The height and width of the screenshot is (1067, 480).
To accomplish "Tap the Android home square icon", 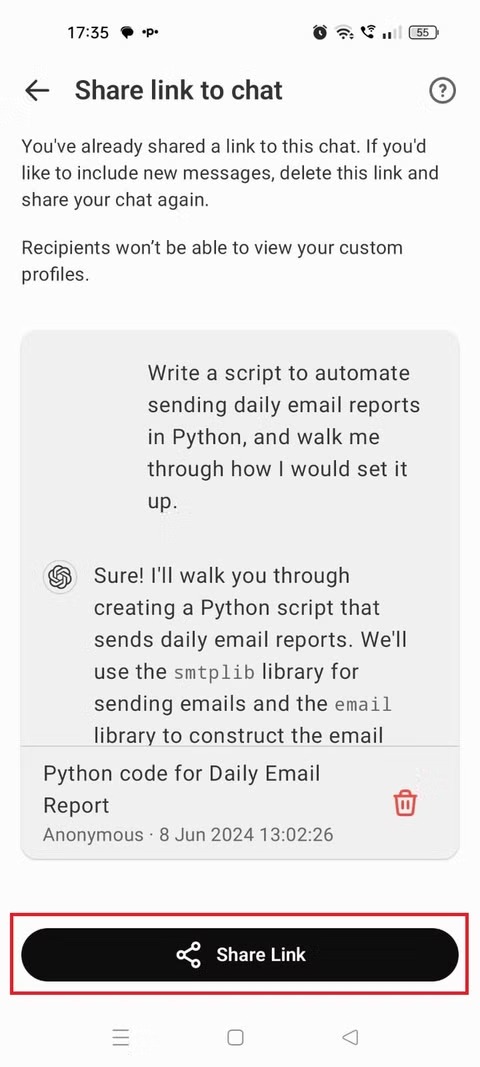I will [236, 1037].
